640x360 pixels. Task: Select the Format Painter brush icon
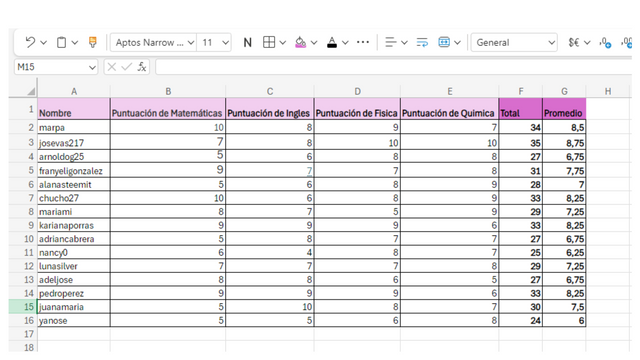[93, 42]
